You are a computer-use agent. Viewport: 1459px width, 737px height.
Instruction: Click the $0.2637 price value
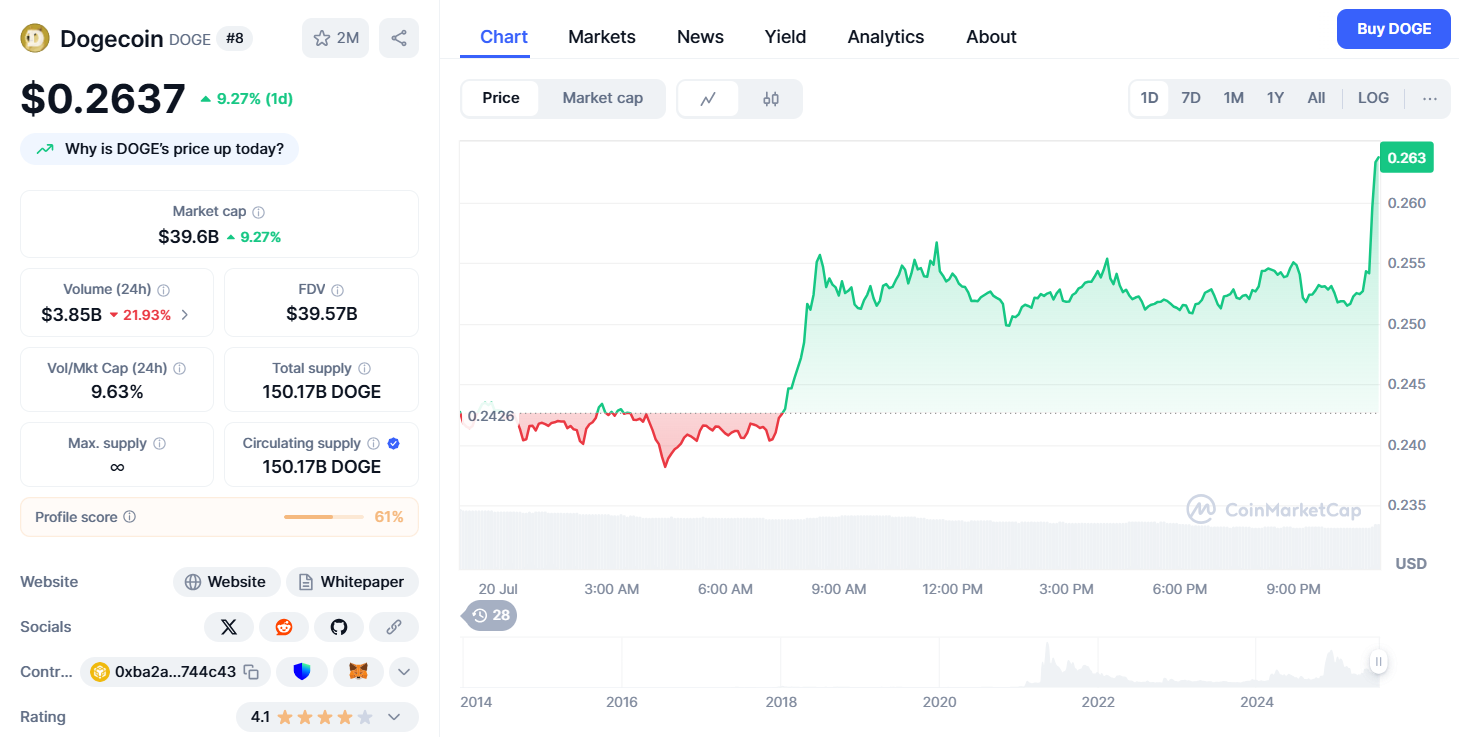(103, 99)
